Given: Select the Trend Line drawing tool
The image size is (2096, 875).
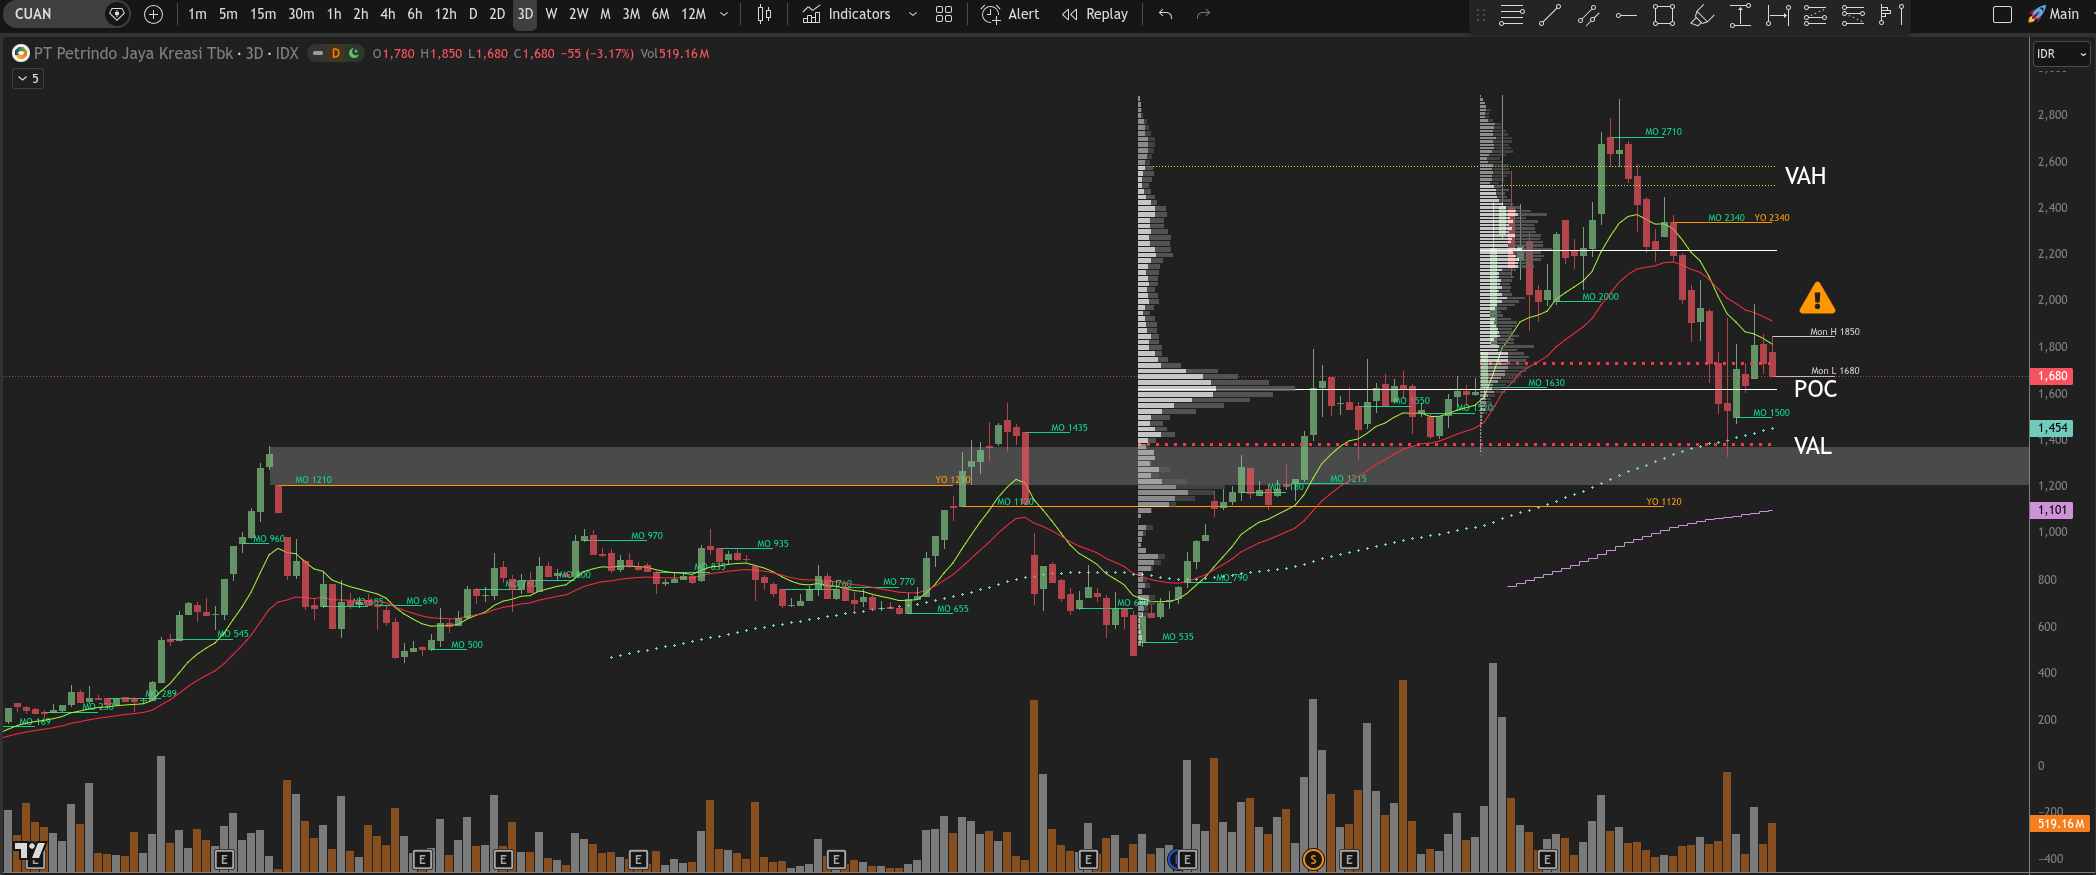Looking at the screenshot, I should click(x=1550, y=15).
